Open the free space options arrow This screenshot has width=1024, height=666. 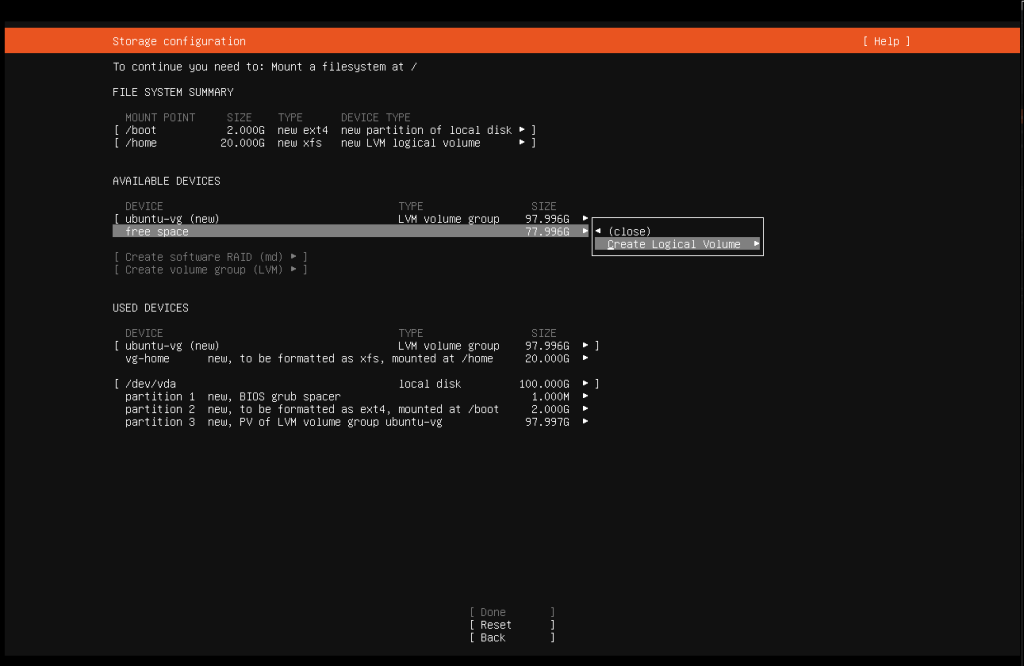585,230
